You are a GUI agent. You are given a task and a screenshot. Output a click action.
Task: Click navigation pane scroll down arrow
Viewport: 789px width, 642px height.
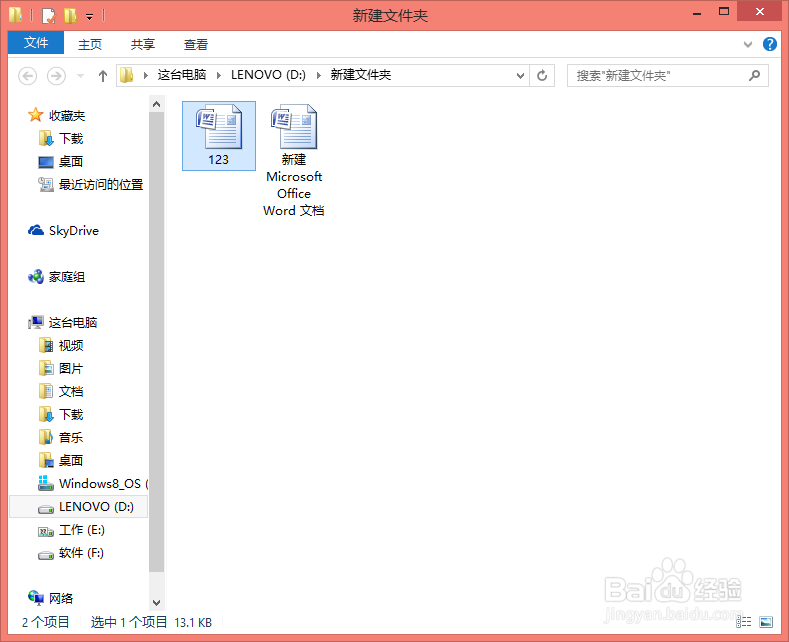point(156,602)
